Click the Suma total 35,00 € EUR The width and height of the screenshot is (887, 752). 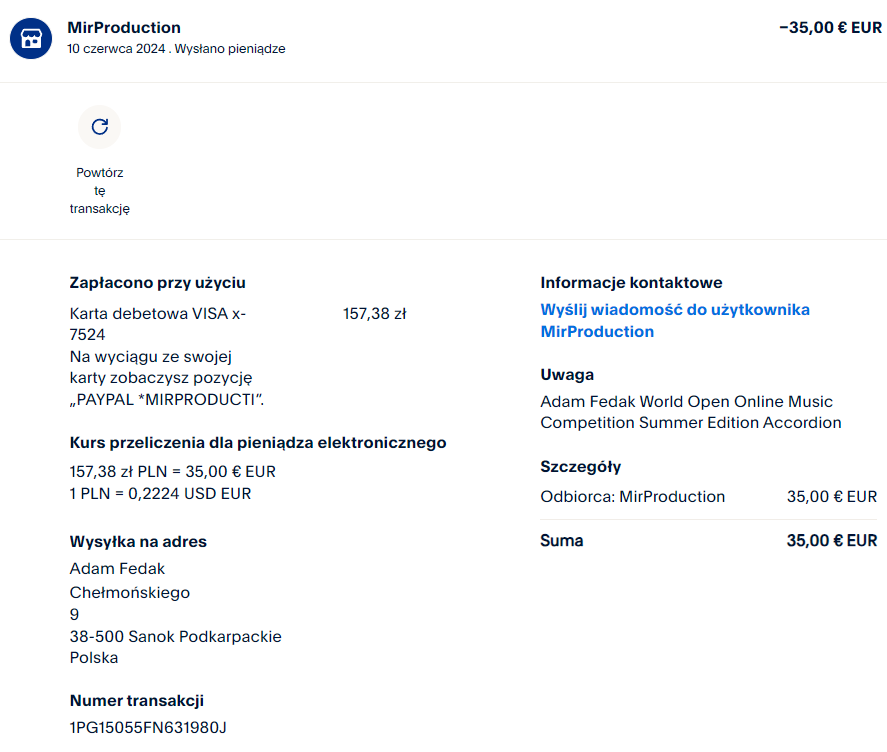(x=831, y=541)
